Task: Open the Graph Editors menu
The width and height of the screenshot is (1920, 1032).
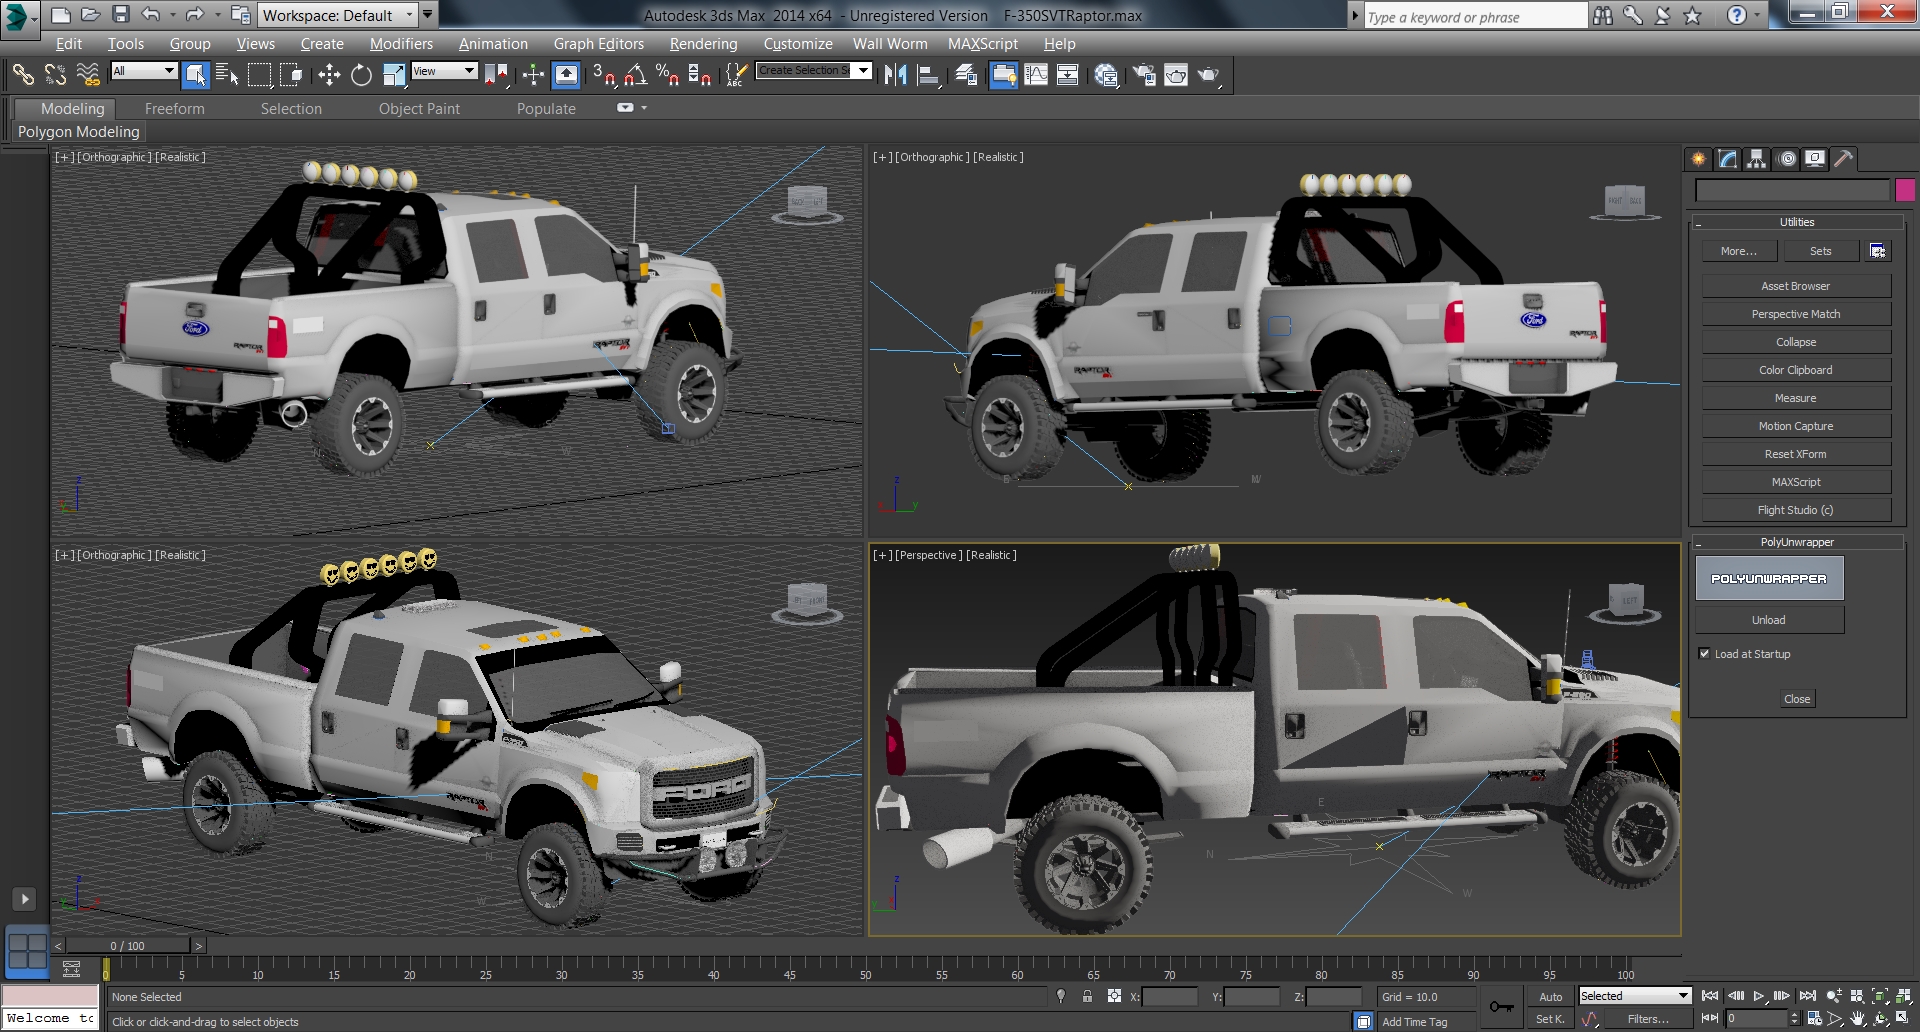Action: tap(599, 44)
